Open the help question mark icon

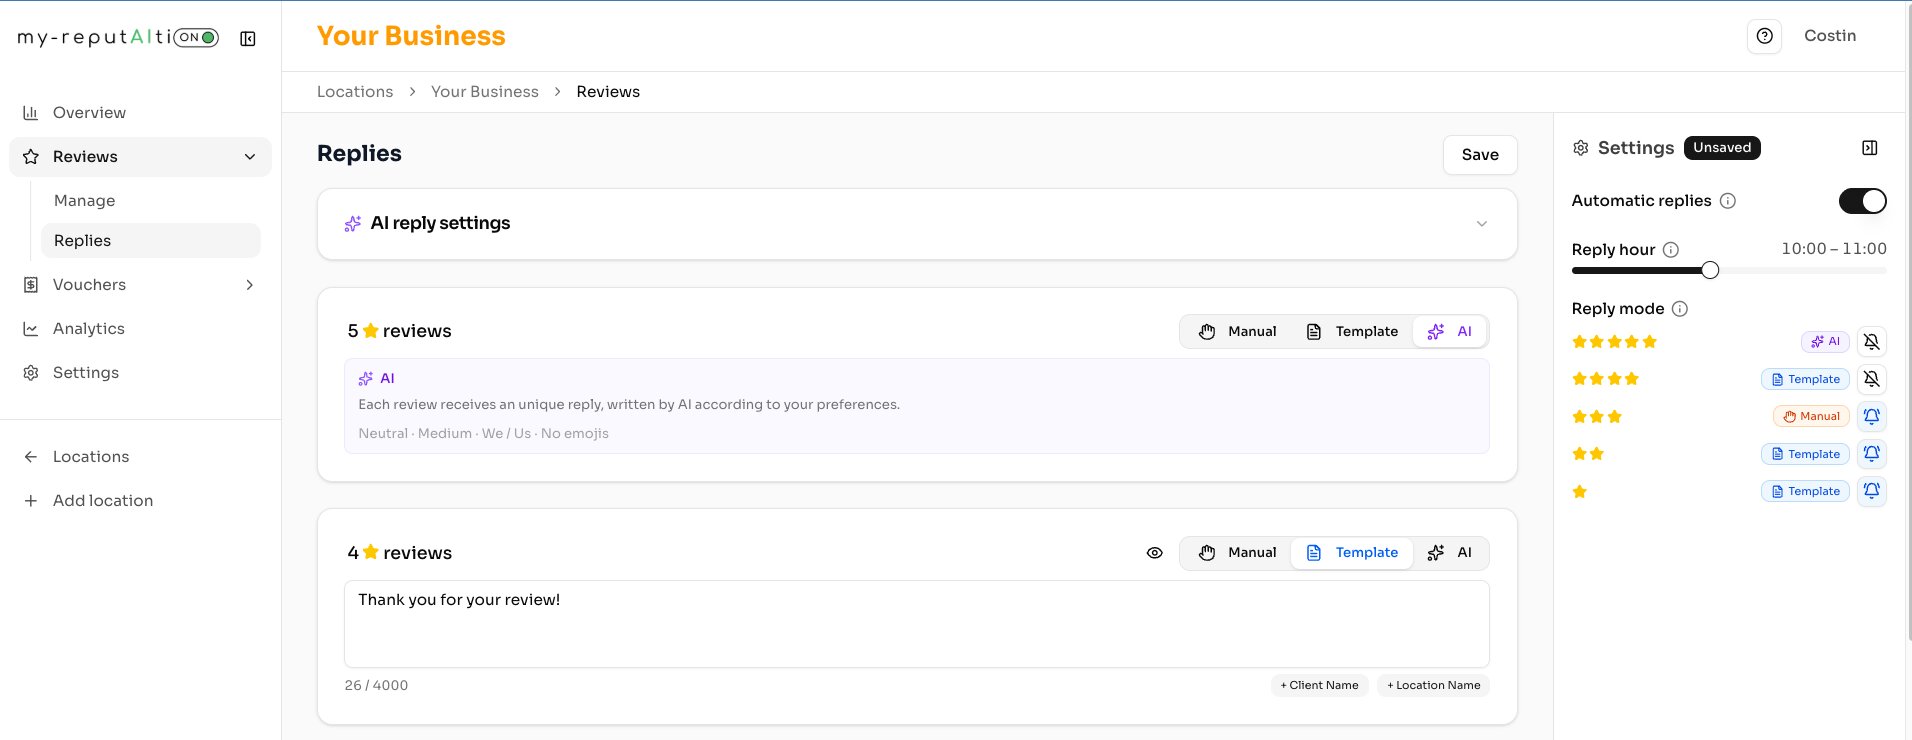pyautogui.click(x=1765, y=36)
